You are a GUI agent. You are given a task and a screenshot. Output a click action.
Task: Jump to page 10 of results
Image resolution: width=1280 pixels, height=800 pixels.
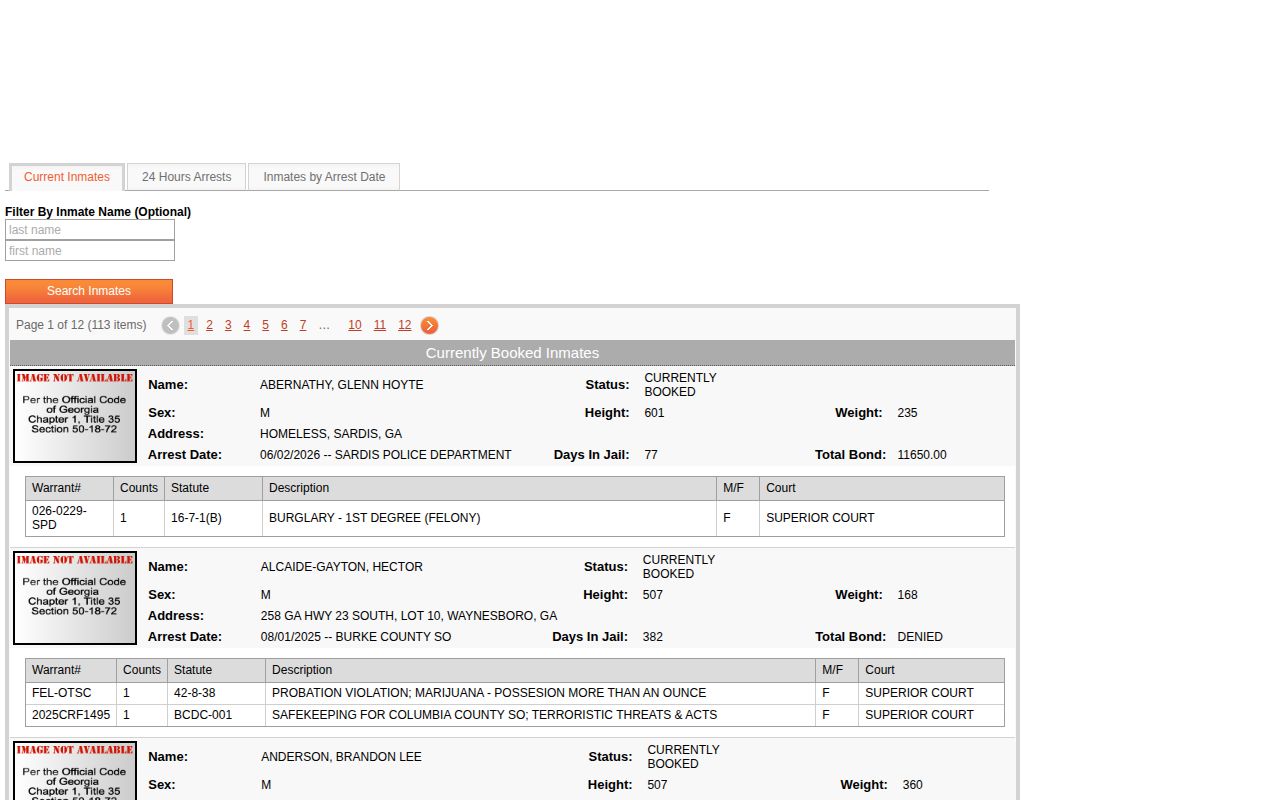pyautogui.click(x=355, y=325)
